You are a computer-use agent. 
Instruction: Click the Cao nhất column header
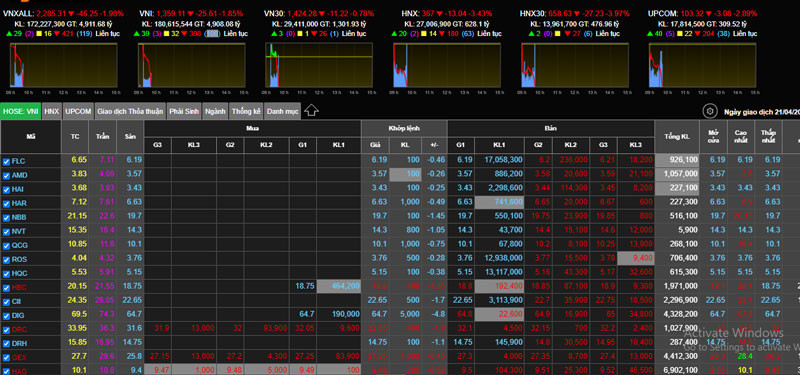pos(741,137)
